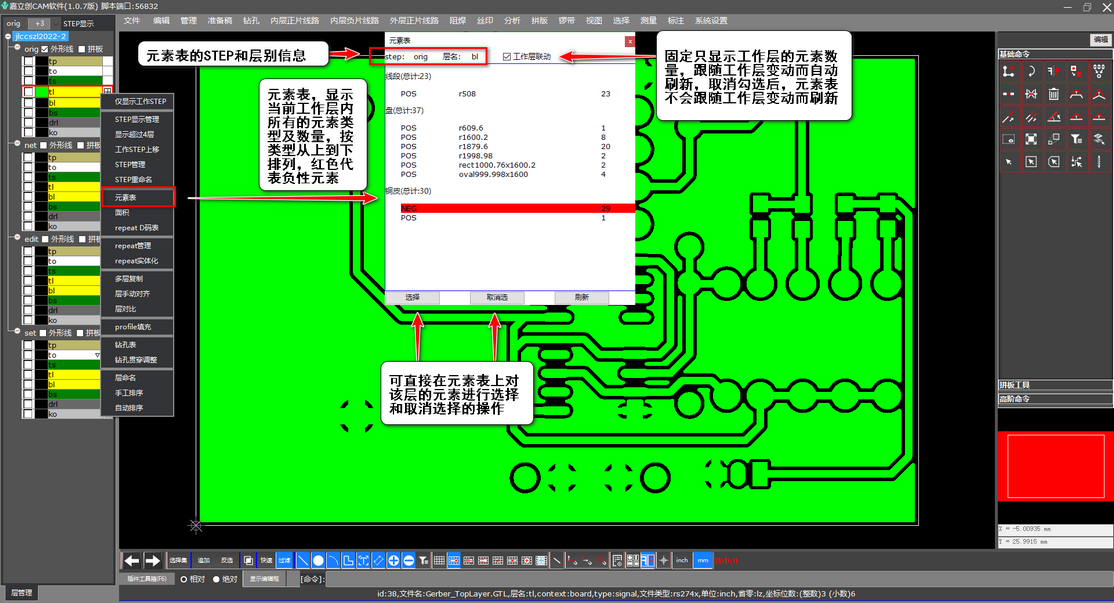1114x603 pixels.
Task: Click the fit-to-frame icon in basic commands
Action: [x=1031, y=139]
